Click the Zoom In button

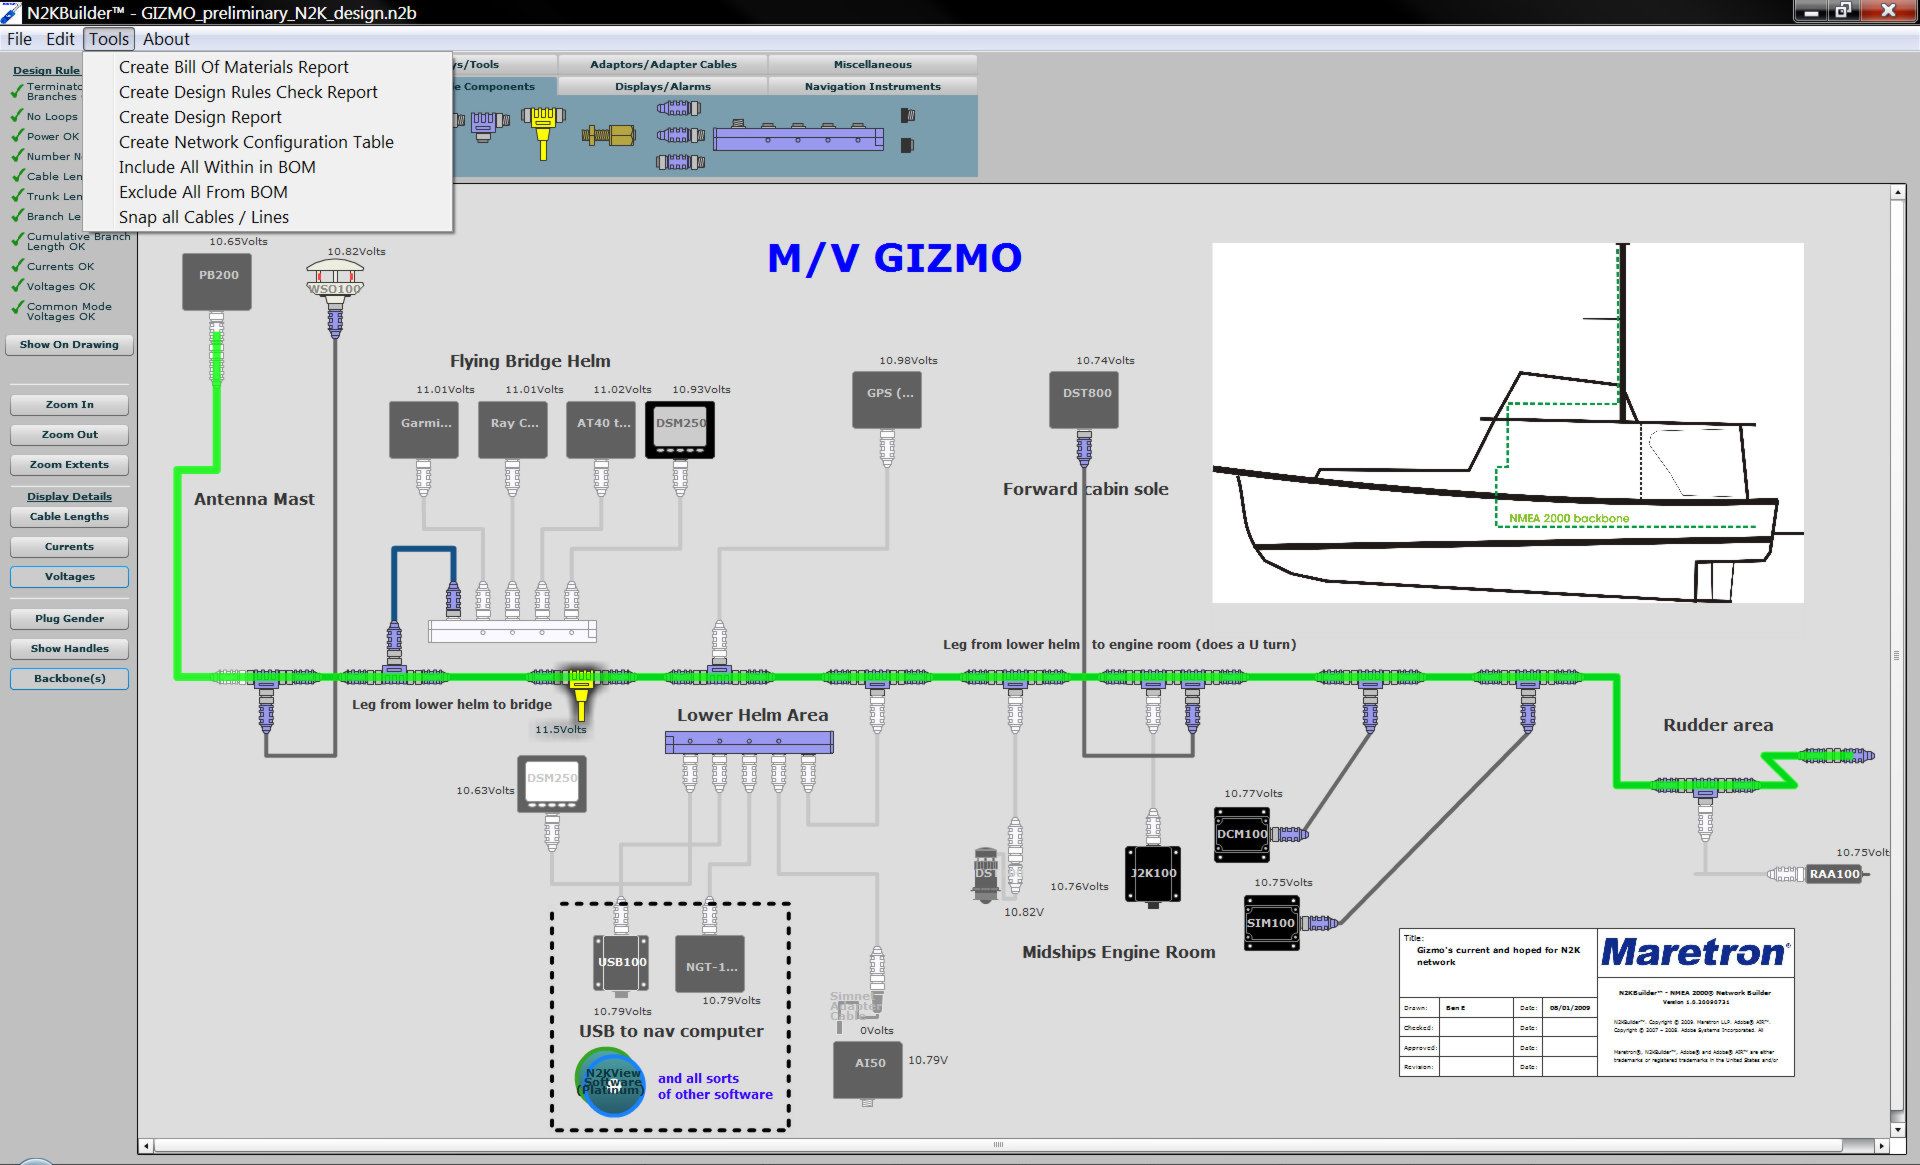tap(69, 405)
